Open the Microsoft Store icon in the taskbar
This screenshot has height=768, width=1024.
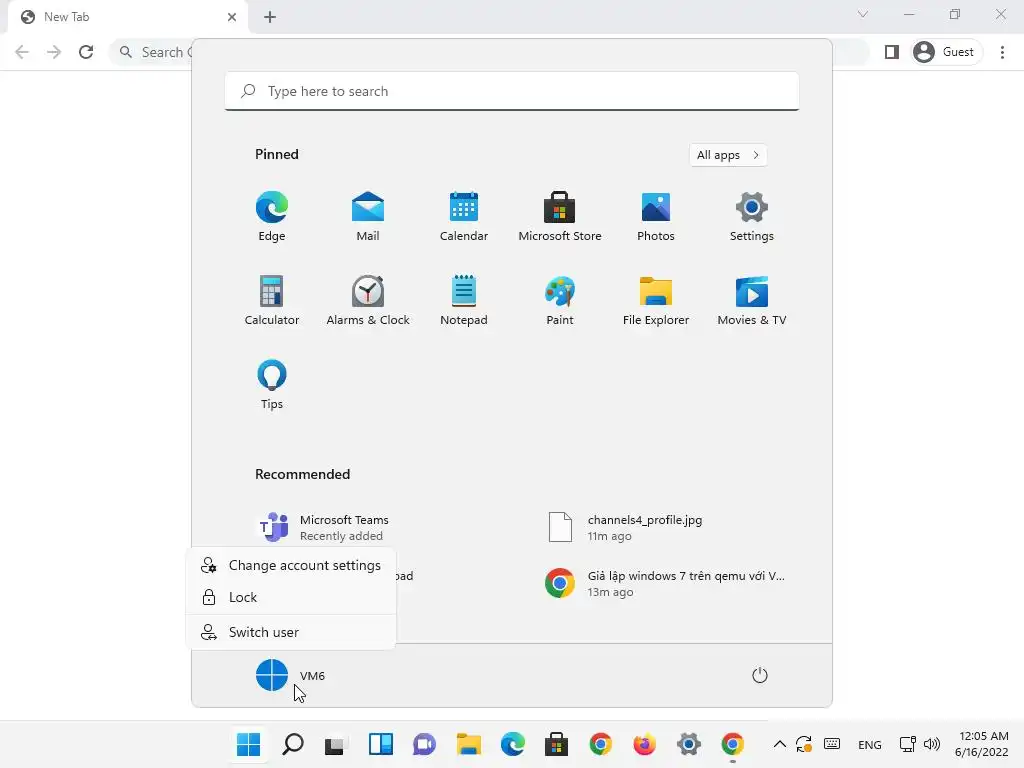click(556, 744)
